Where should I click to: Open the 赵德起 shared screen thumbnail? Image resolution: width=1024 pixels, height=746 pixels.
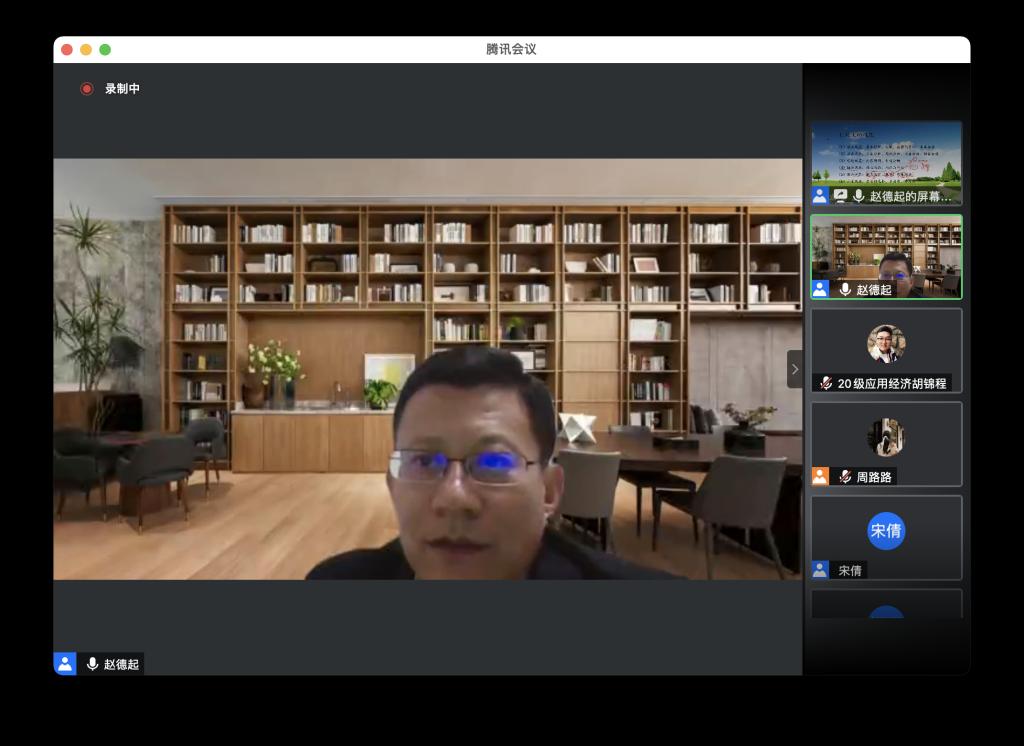click(x=886, y=155)
